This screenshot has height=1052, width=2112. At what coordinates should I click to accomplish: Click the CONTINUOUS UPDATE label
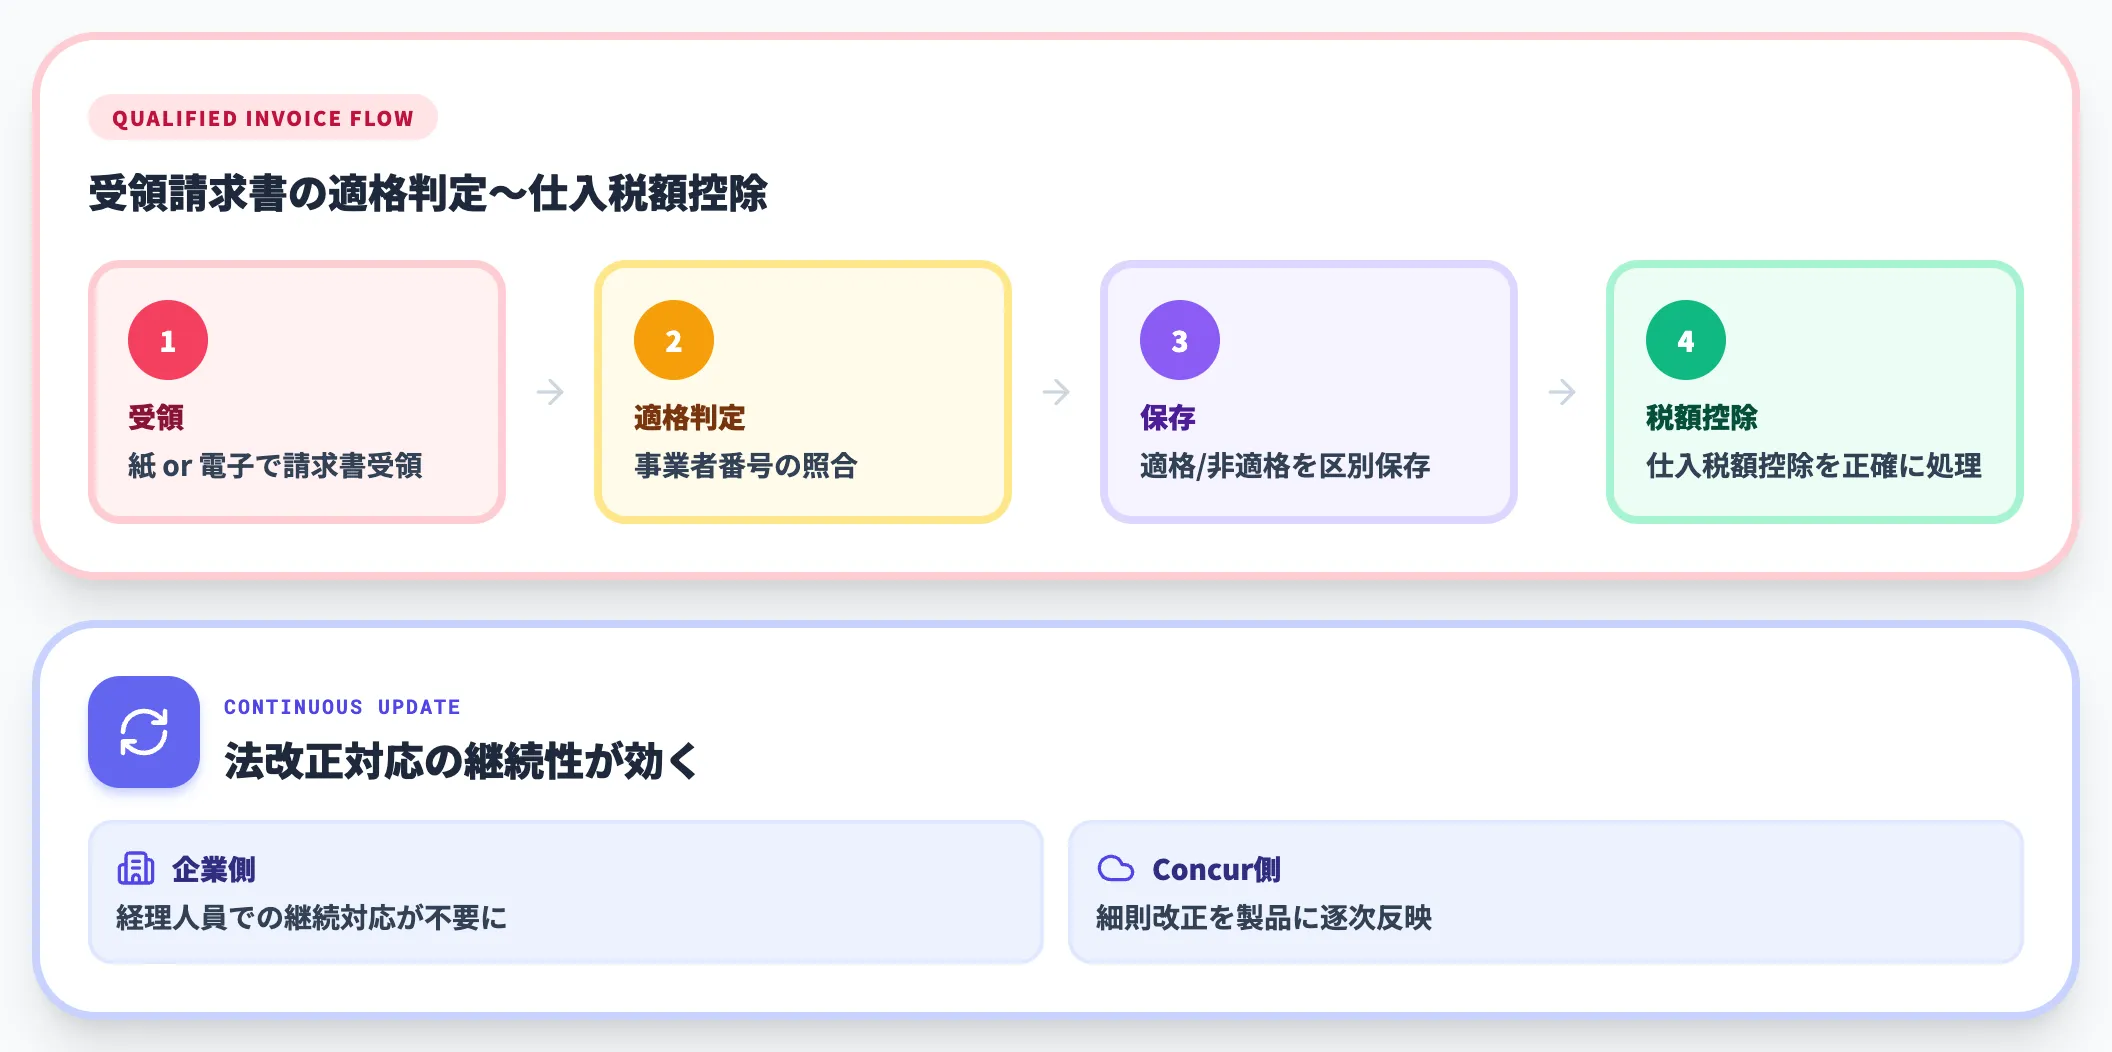click(x=342, y=707)
